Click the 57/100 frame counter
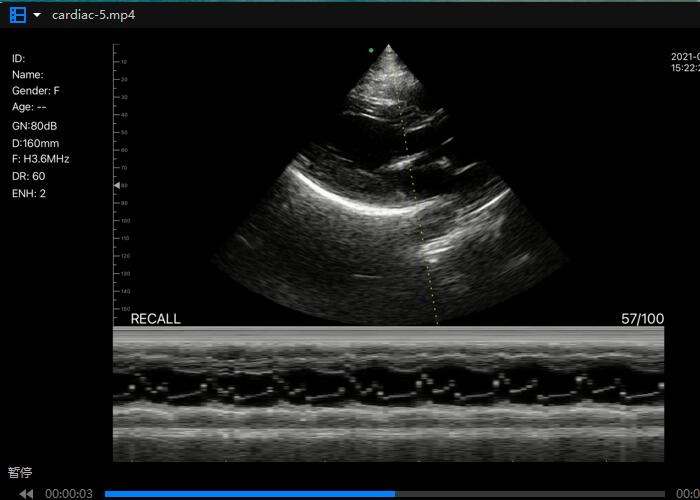The width and height of the screenshot is (700, 500). [x=642, y=319]
